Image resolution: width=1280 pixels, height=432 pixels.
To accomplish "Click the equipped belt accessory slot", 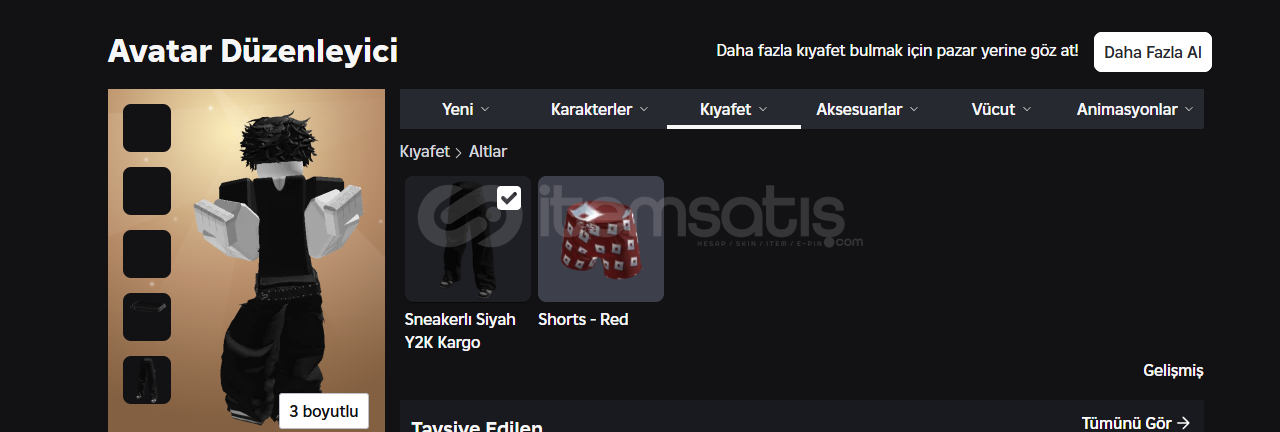I will click(x=147, y=317).
